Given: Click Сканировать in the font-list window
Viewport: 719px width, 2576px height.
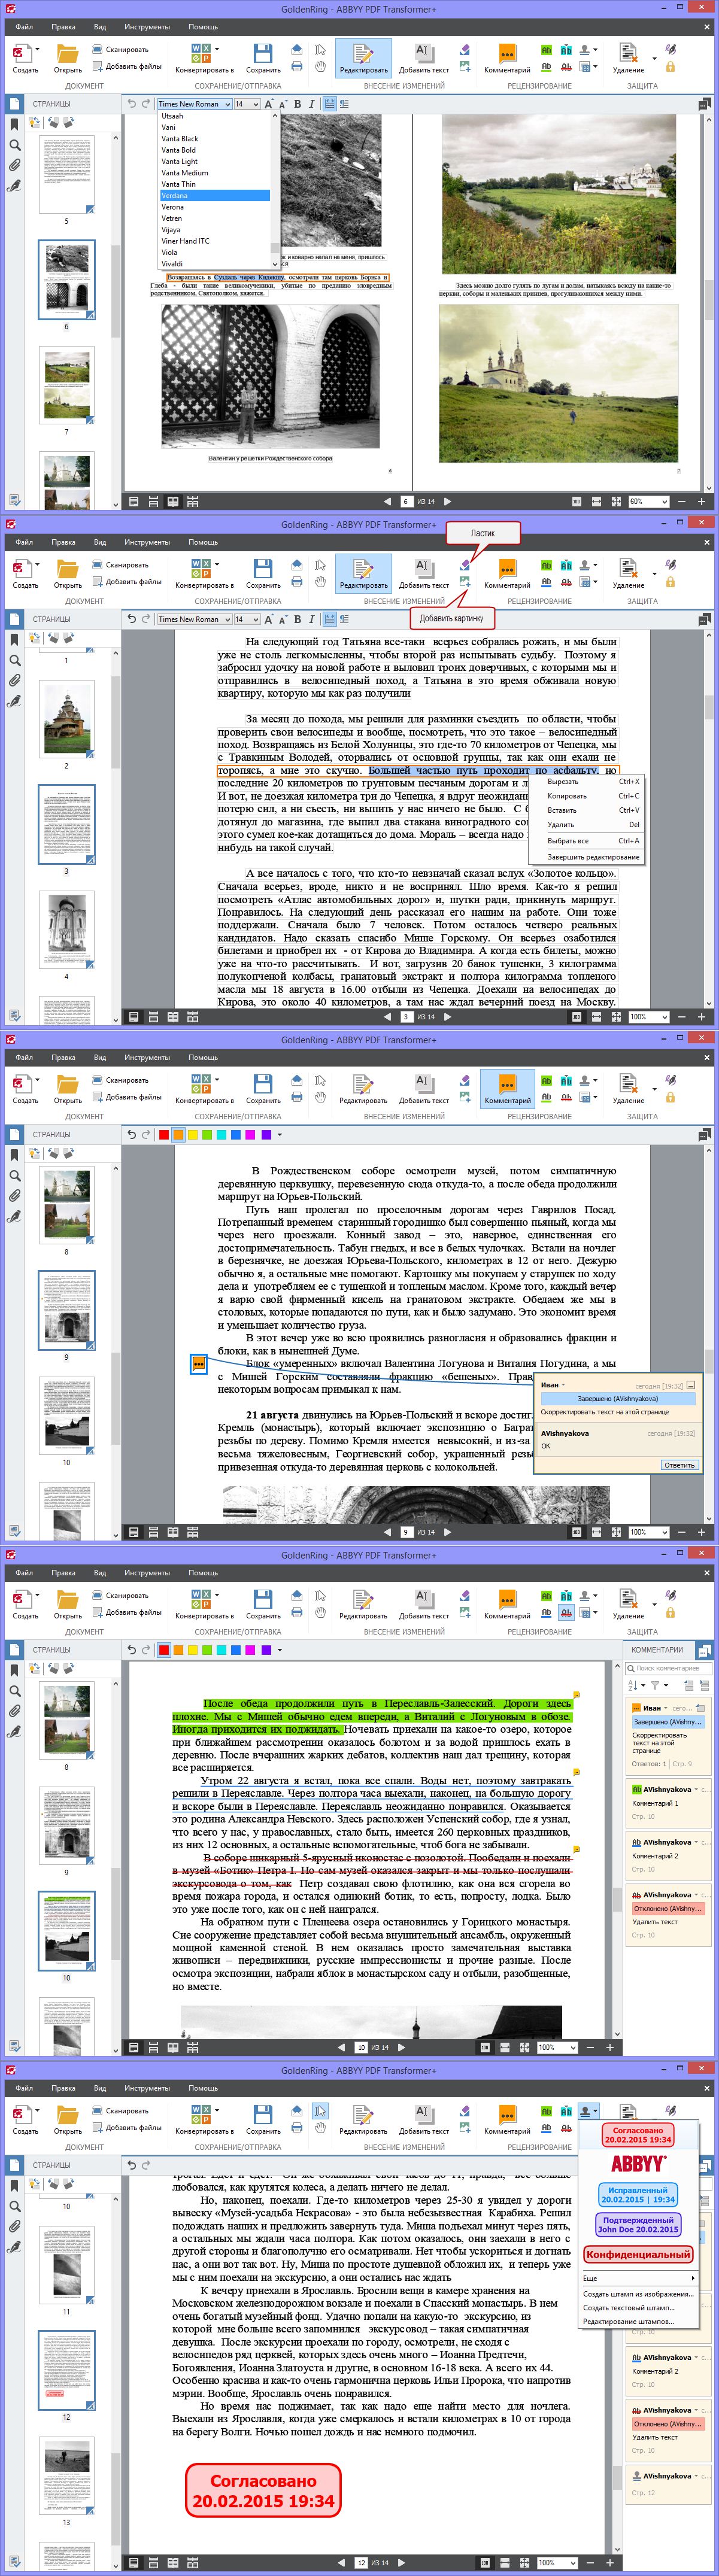Looking at the screenshot, I should coord(120,49).
